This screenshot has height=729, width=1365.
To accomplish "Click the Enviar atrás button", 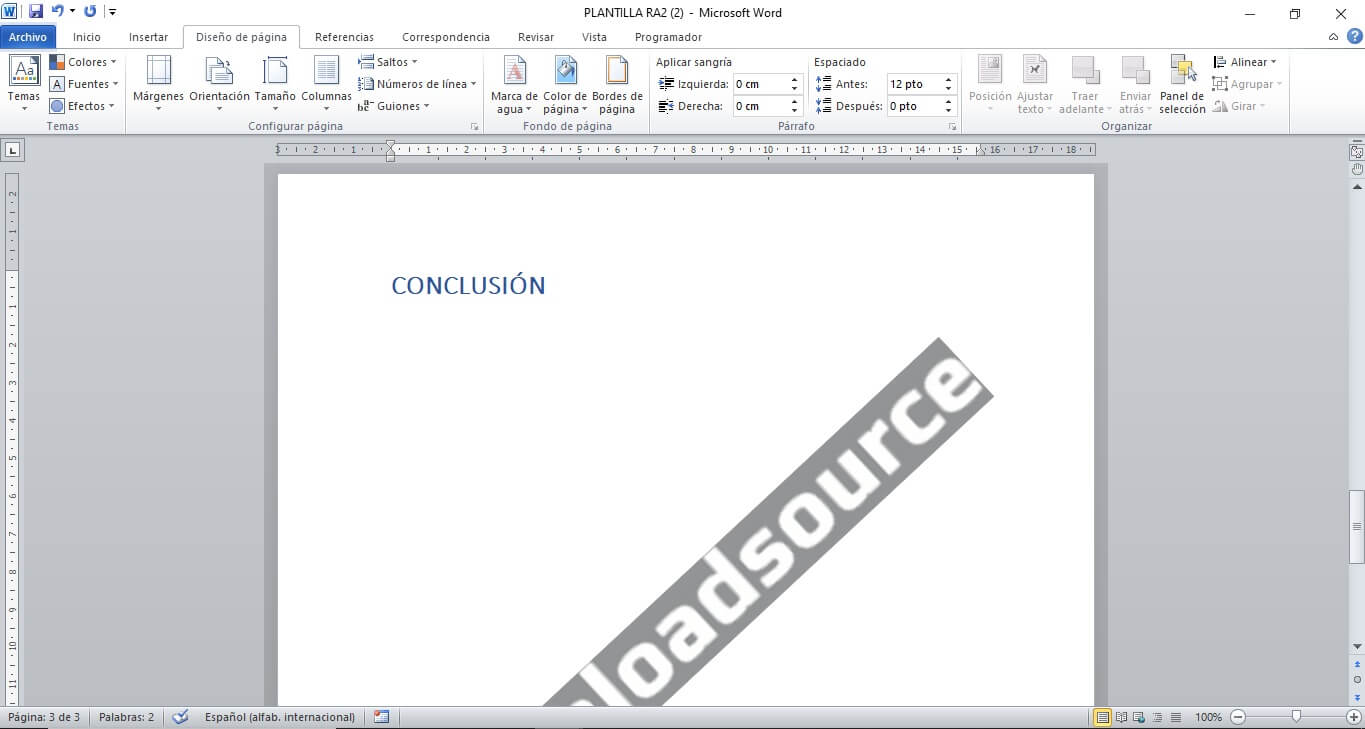I will pyautogui.click(x=1135, y=84).
